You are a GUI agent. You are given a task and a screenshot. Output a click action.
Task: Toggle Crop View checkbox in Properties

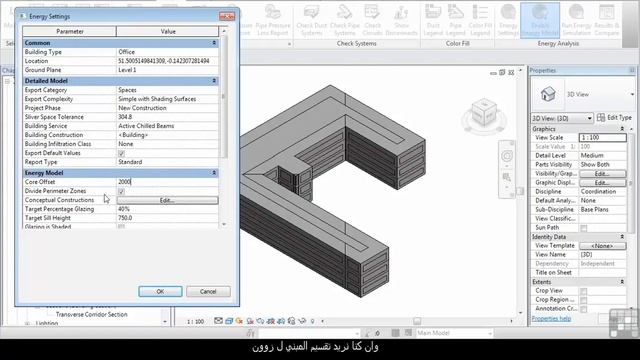click(x=584, y=291)
